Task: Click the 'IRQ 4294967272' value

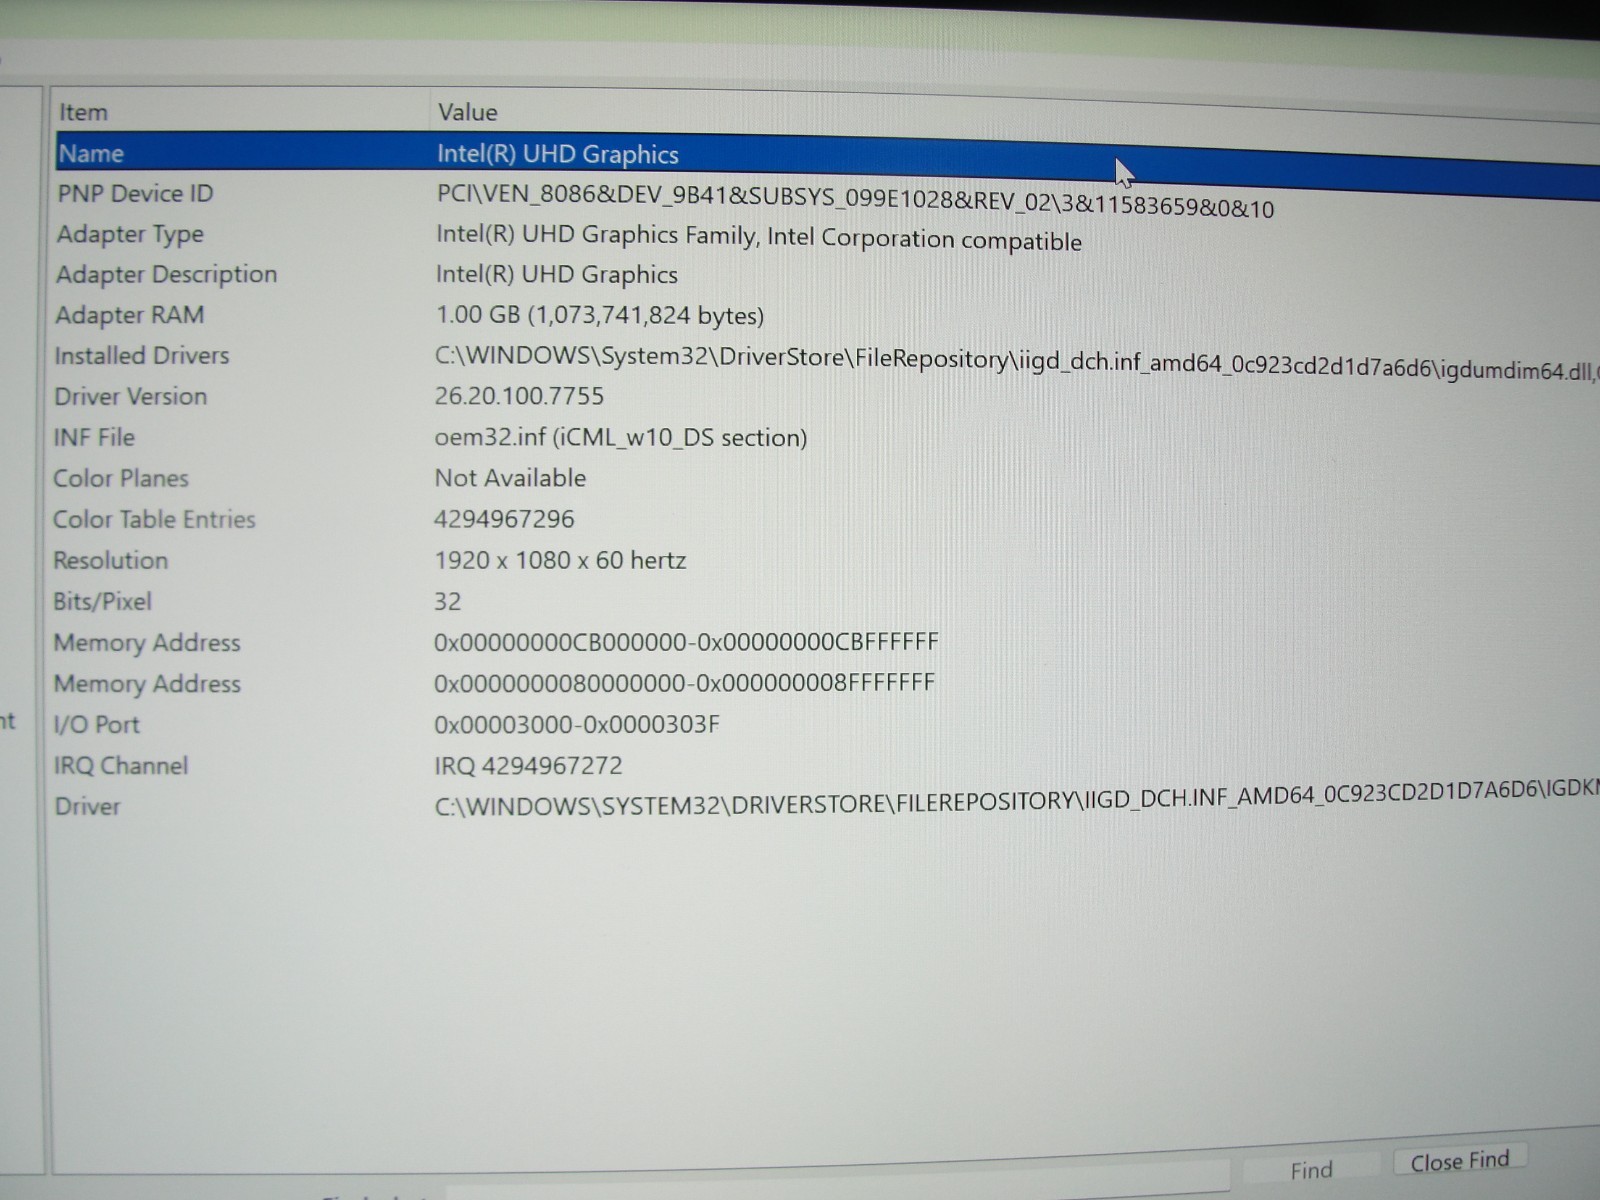Action: 528,765
